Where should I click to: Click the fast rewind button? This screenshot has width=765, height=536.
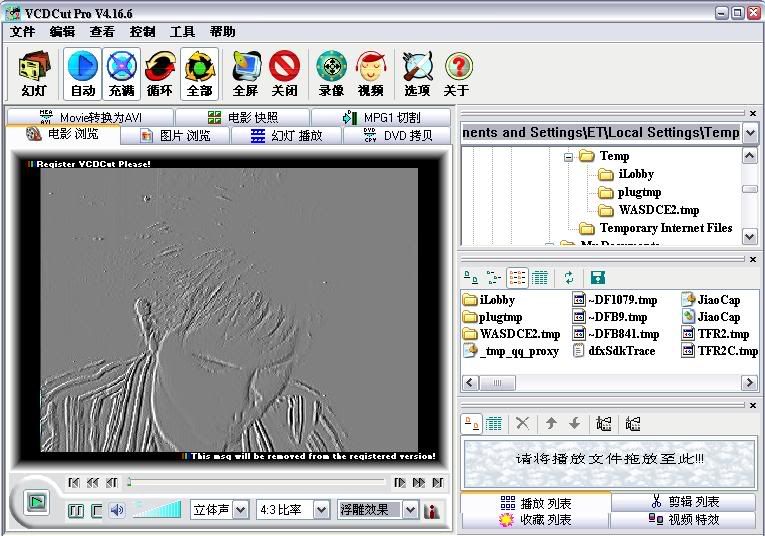(93, 482)
